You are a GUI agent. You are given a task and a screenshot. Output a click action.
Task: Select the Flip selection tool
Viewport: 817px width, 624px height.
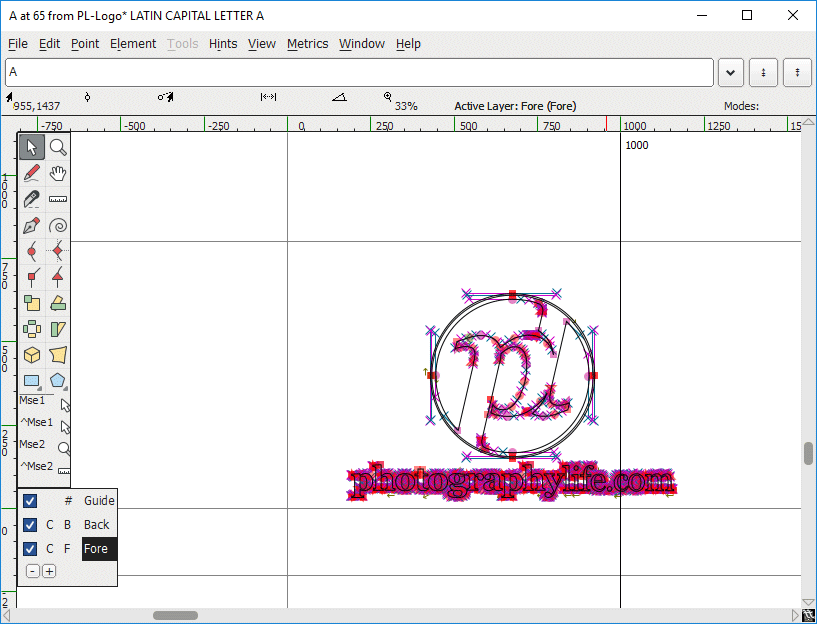pos(32,329)
